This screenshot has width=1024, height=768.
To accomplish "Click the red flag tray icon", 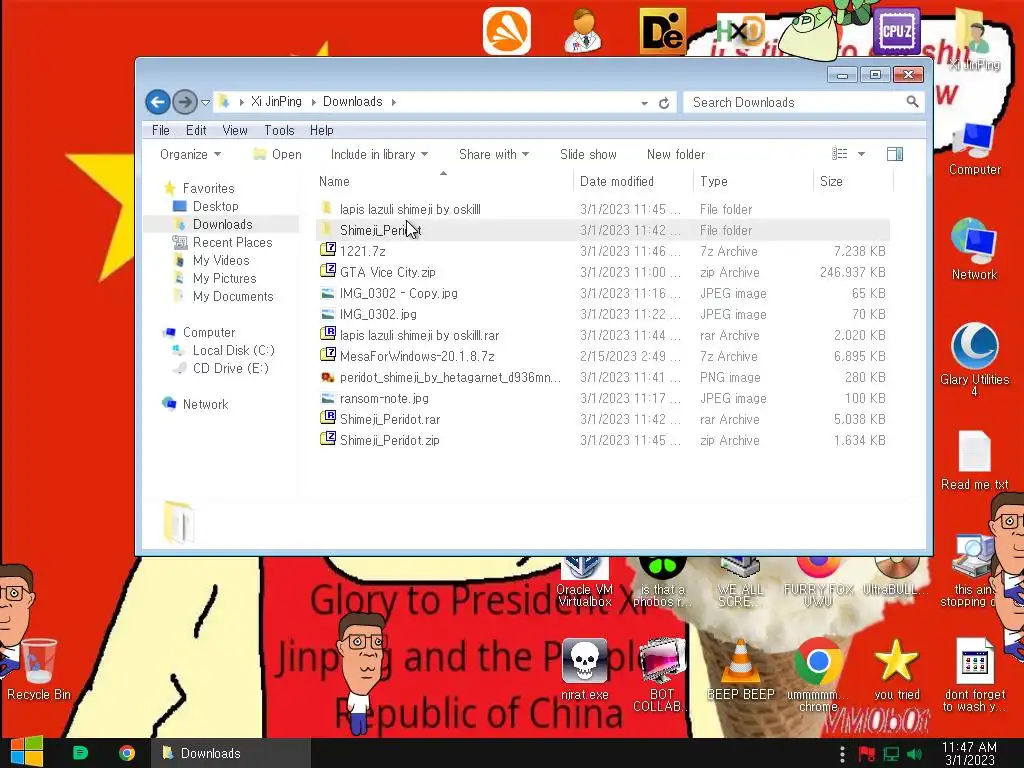I will (867, 754).
